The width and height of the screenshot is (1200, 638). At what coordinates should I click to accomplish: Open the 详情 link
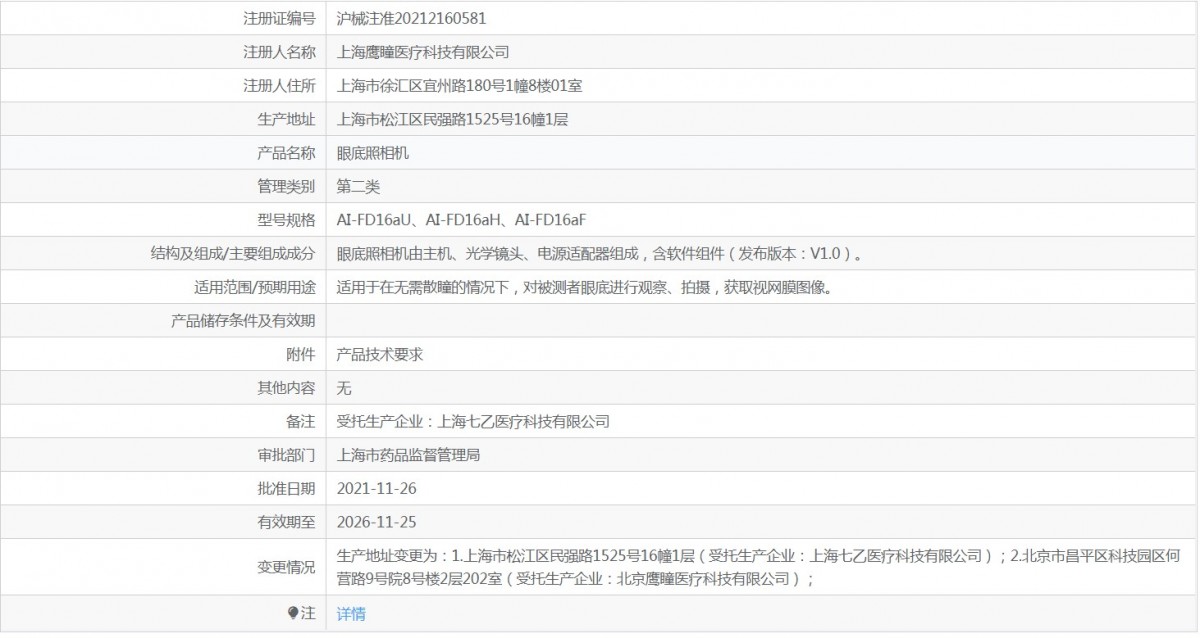351,613
